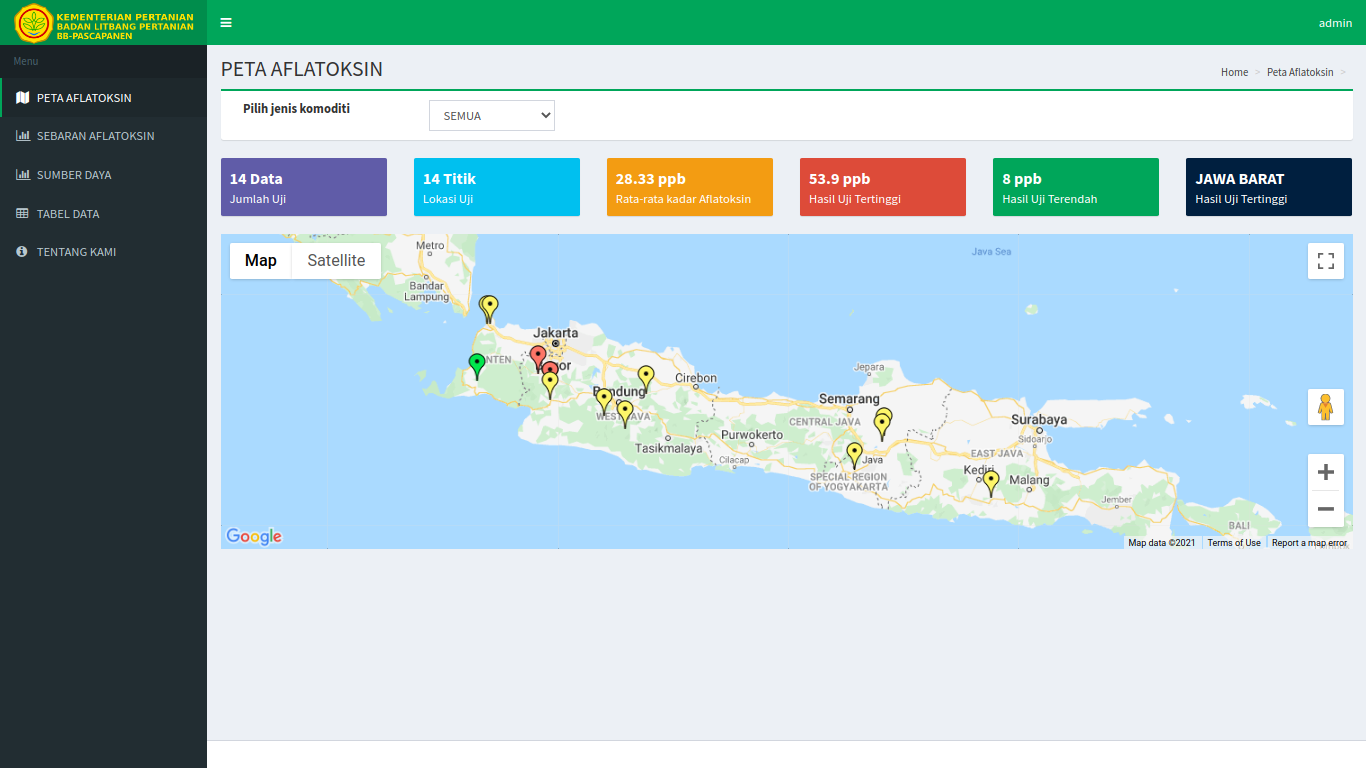Click the dark JAWA BARAT card
Screen dimensions: 1366x768
click(1269, 187)
